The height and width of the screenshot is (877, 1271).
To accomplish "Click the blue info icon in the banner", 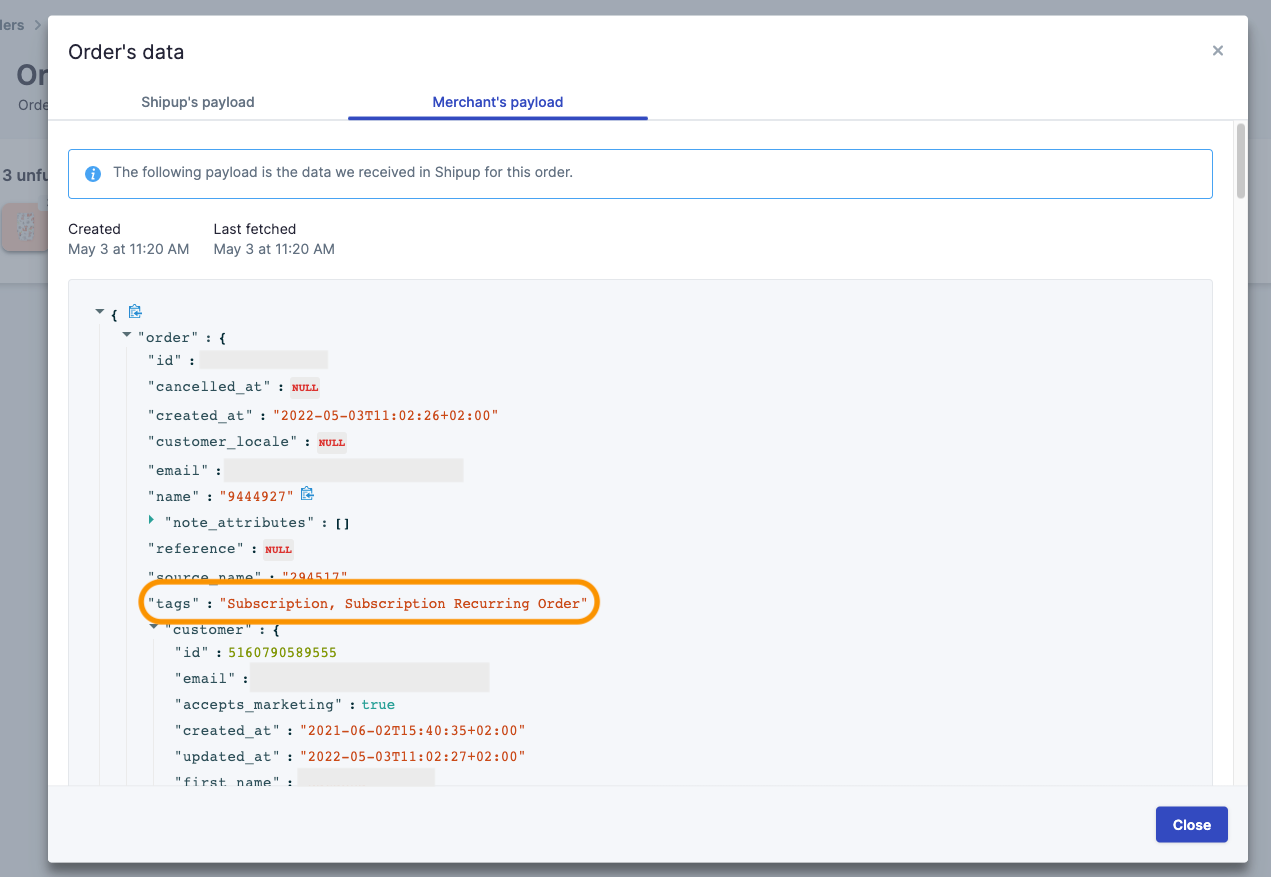I will coord(93,173).
